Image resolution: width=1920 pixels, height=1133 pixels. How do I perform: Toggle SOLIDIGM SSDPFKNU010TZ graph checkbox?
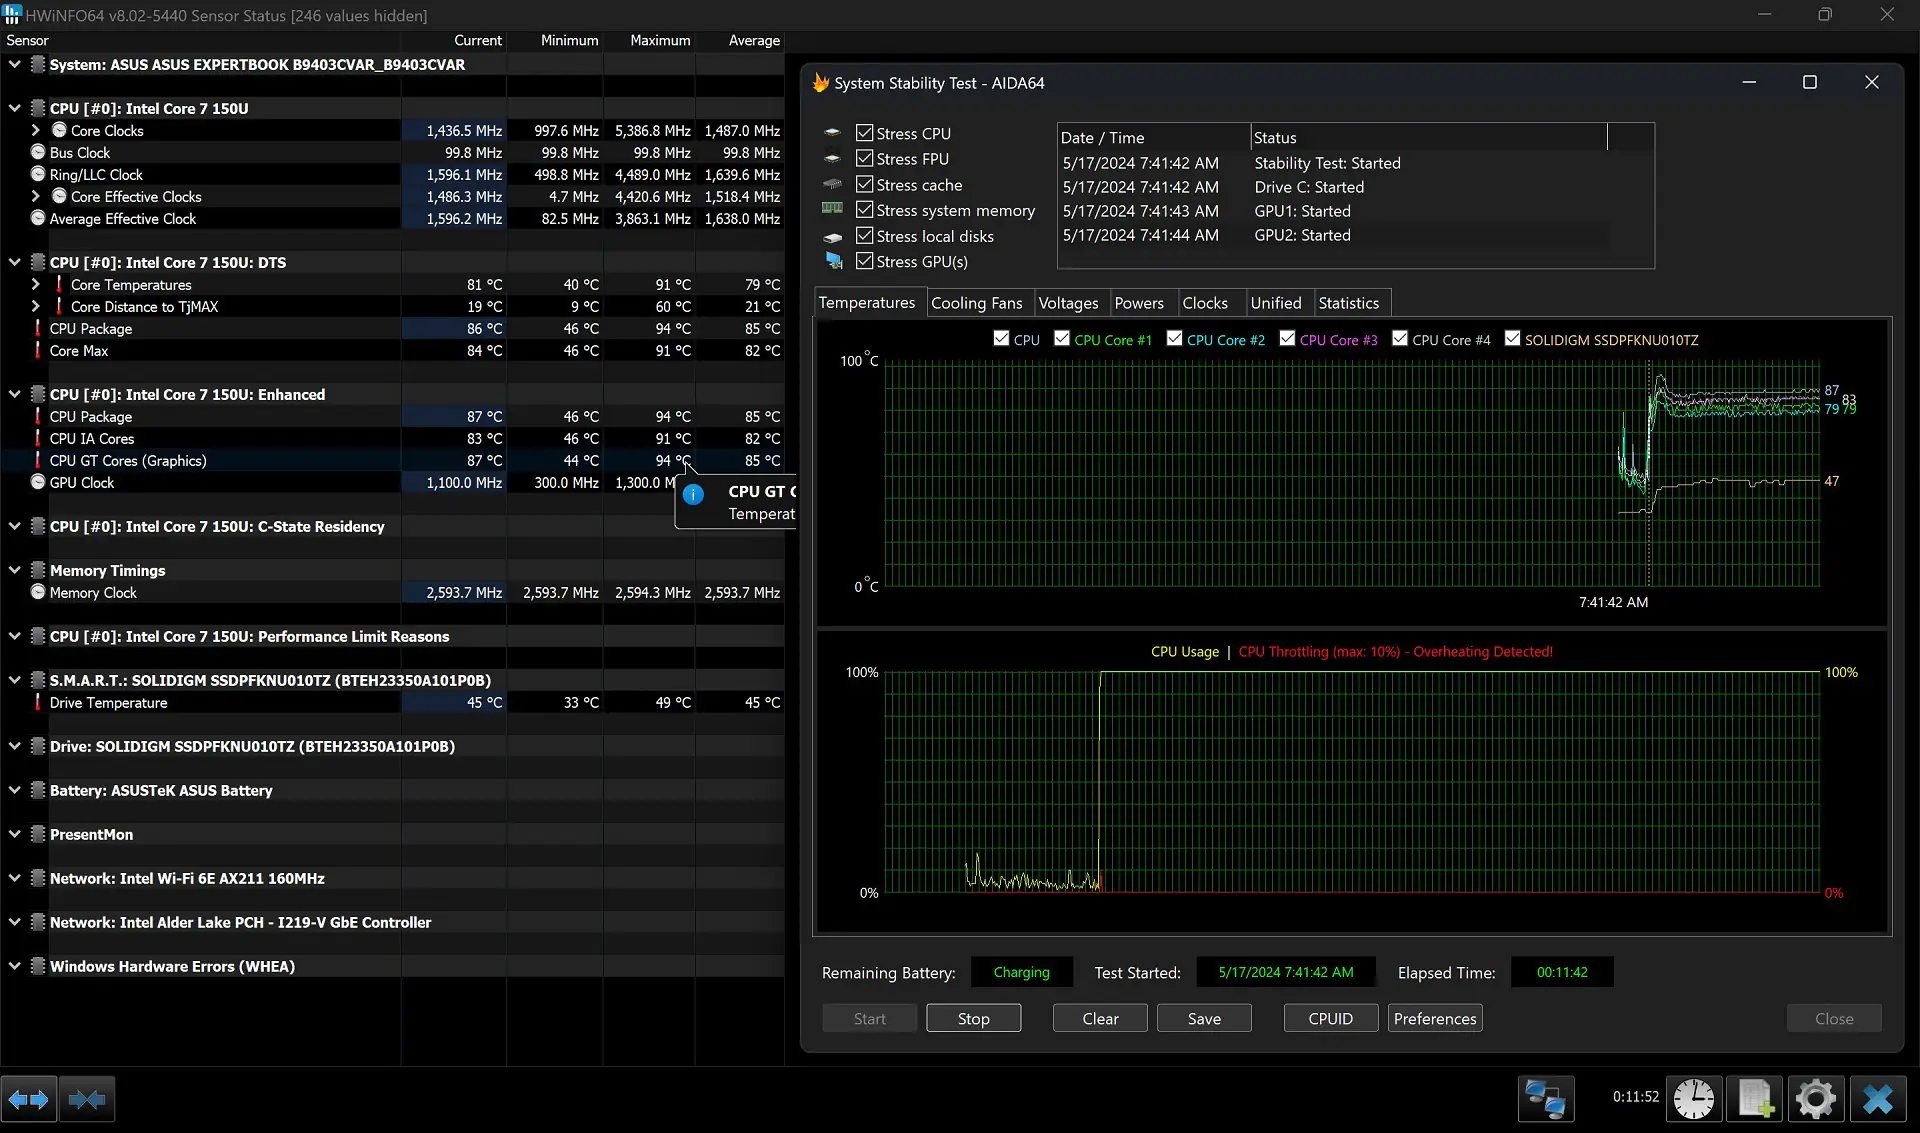tap(1512, 339)
